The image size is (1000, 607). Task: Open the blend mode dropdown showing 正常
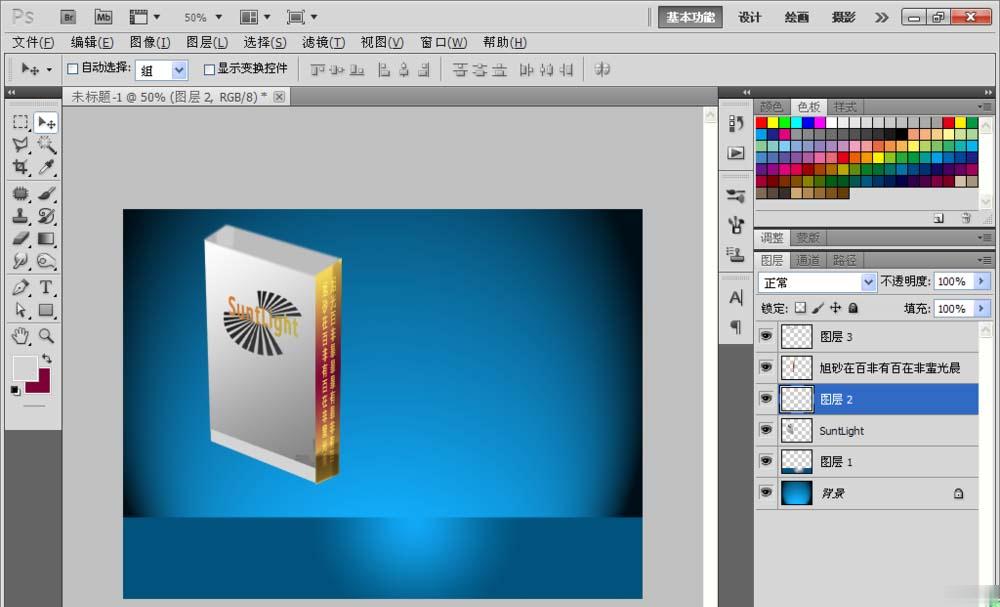coord(868,281)
